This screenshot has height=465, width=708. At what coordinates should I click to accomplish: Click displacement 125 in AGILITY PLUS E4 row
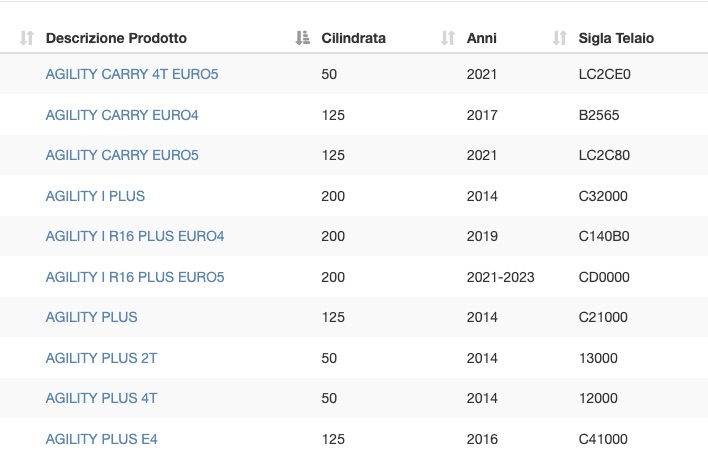pyautogui.click(x=333, y=439)
